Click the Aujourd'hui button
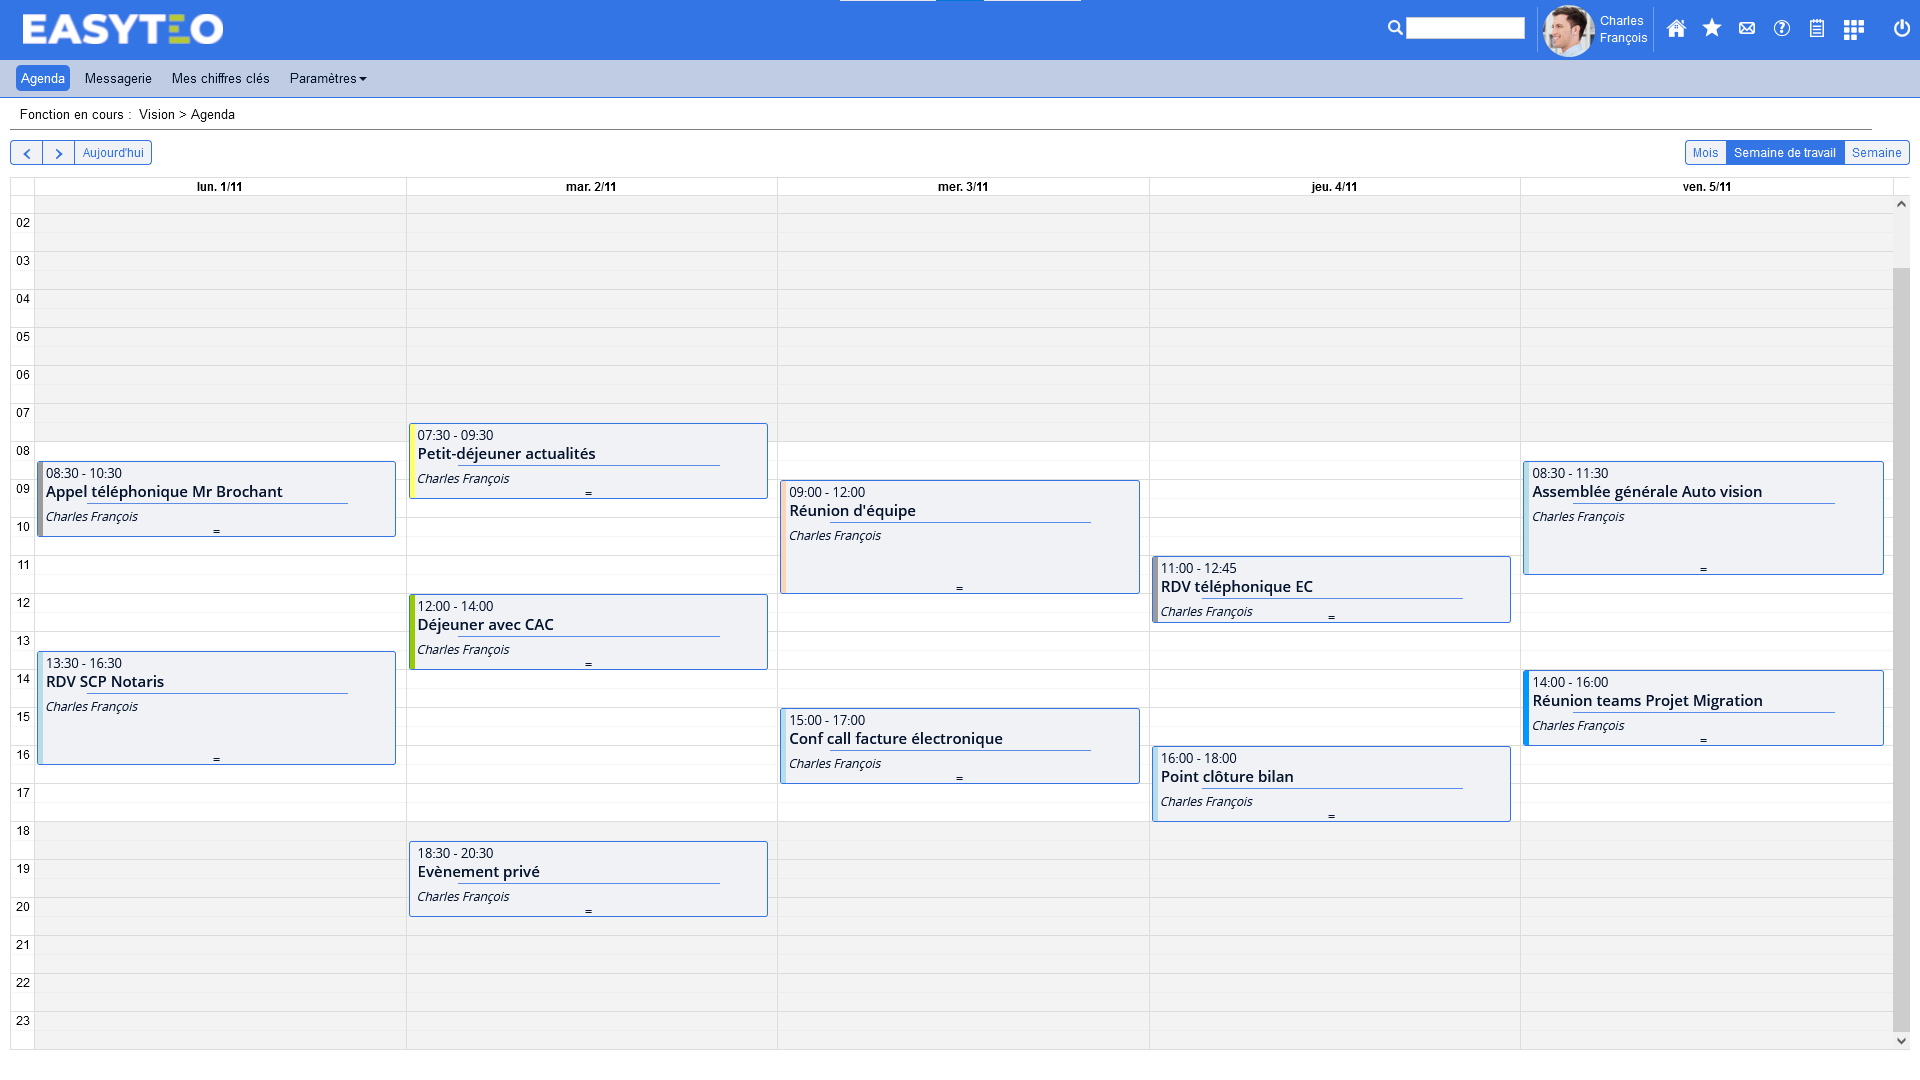The width and height of the screenshot is (1920, 1080). [112, 152]
